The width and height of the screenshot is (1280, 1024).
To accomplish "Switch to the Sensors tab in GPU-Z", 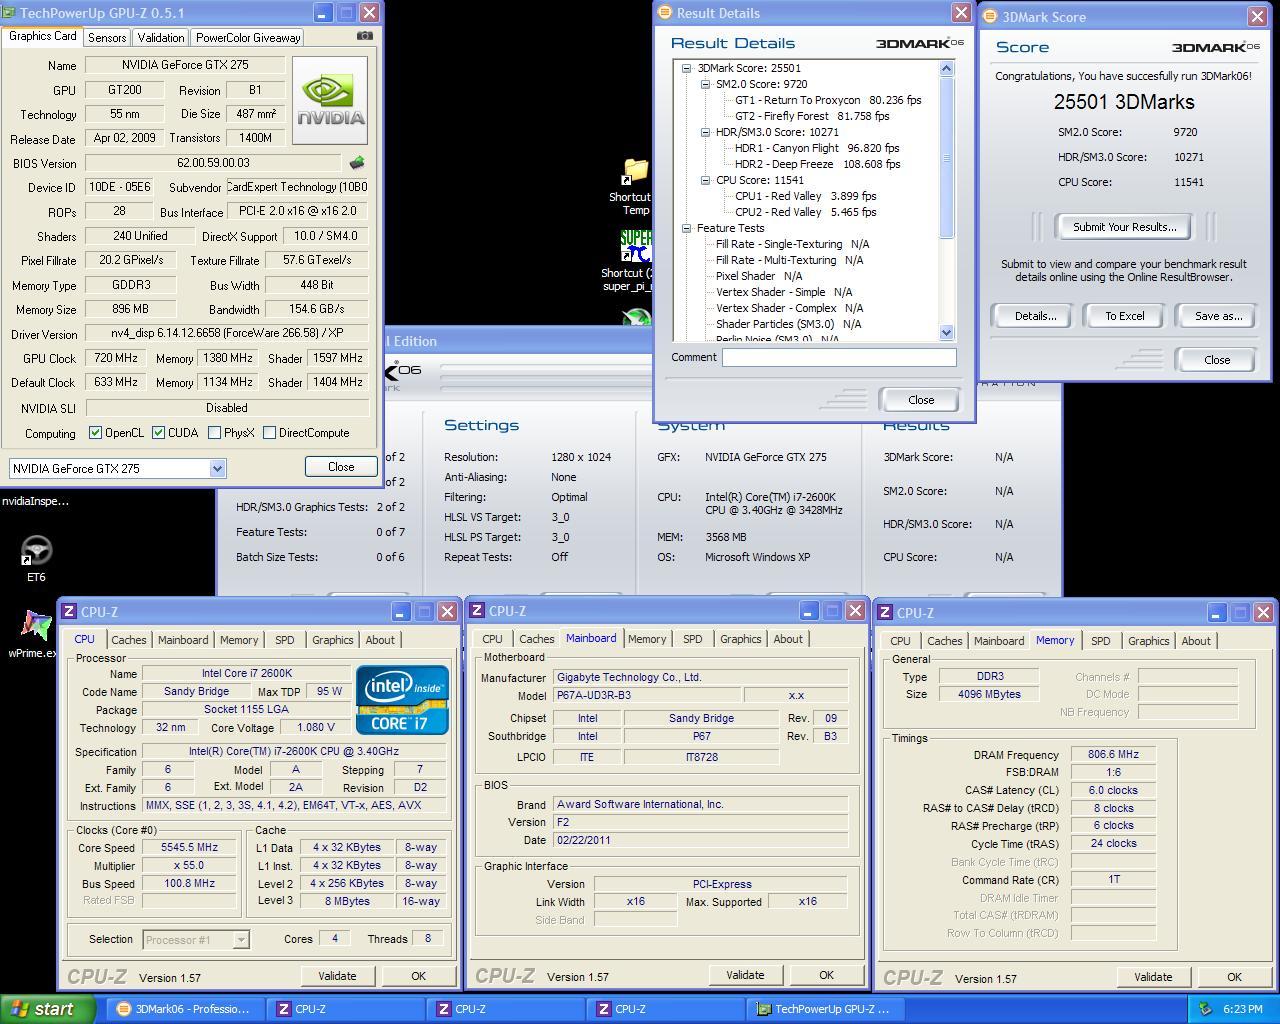I will point(107,37).
